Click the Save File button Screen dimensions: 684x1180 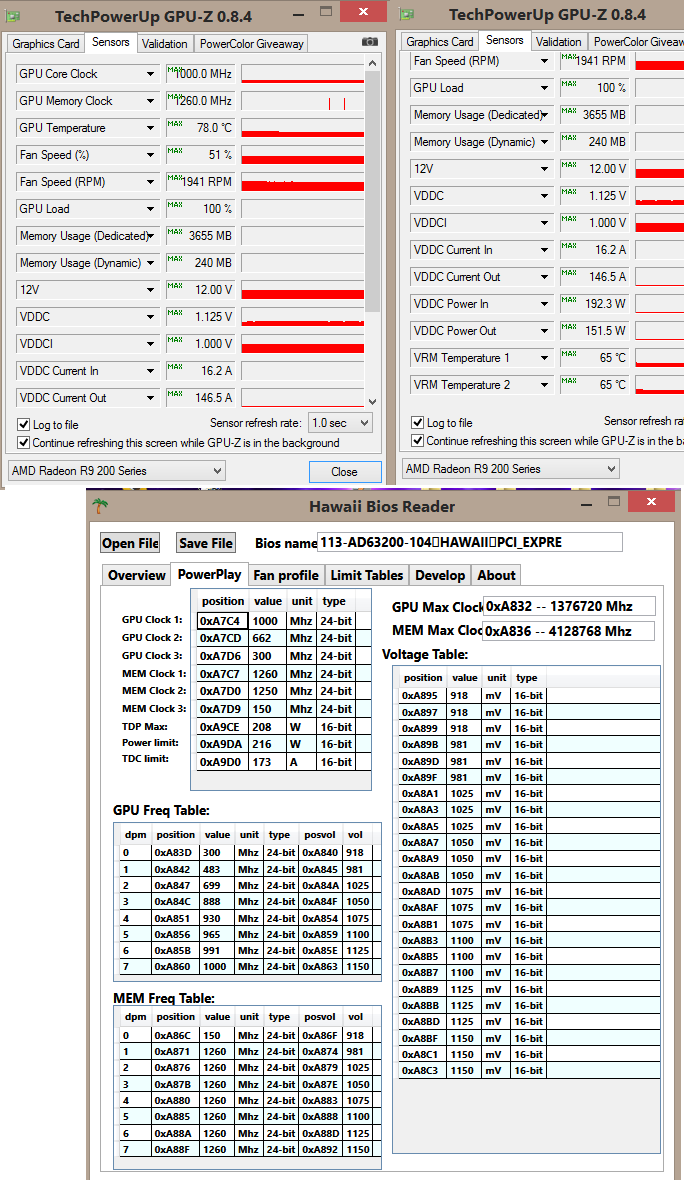205,543
